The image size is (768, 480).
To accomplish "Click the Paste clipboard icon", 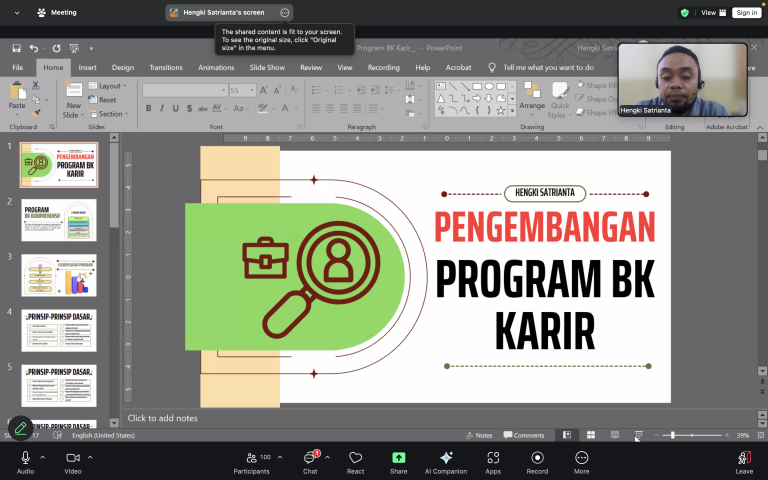I will [18, 91].
